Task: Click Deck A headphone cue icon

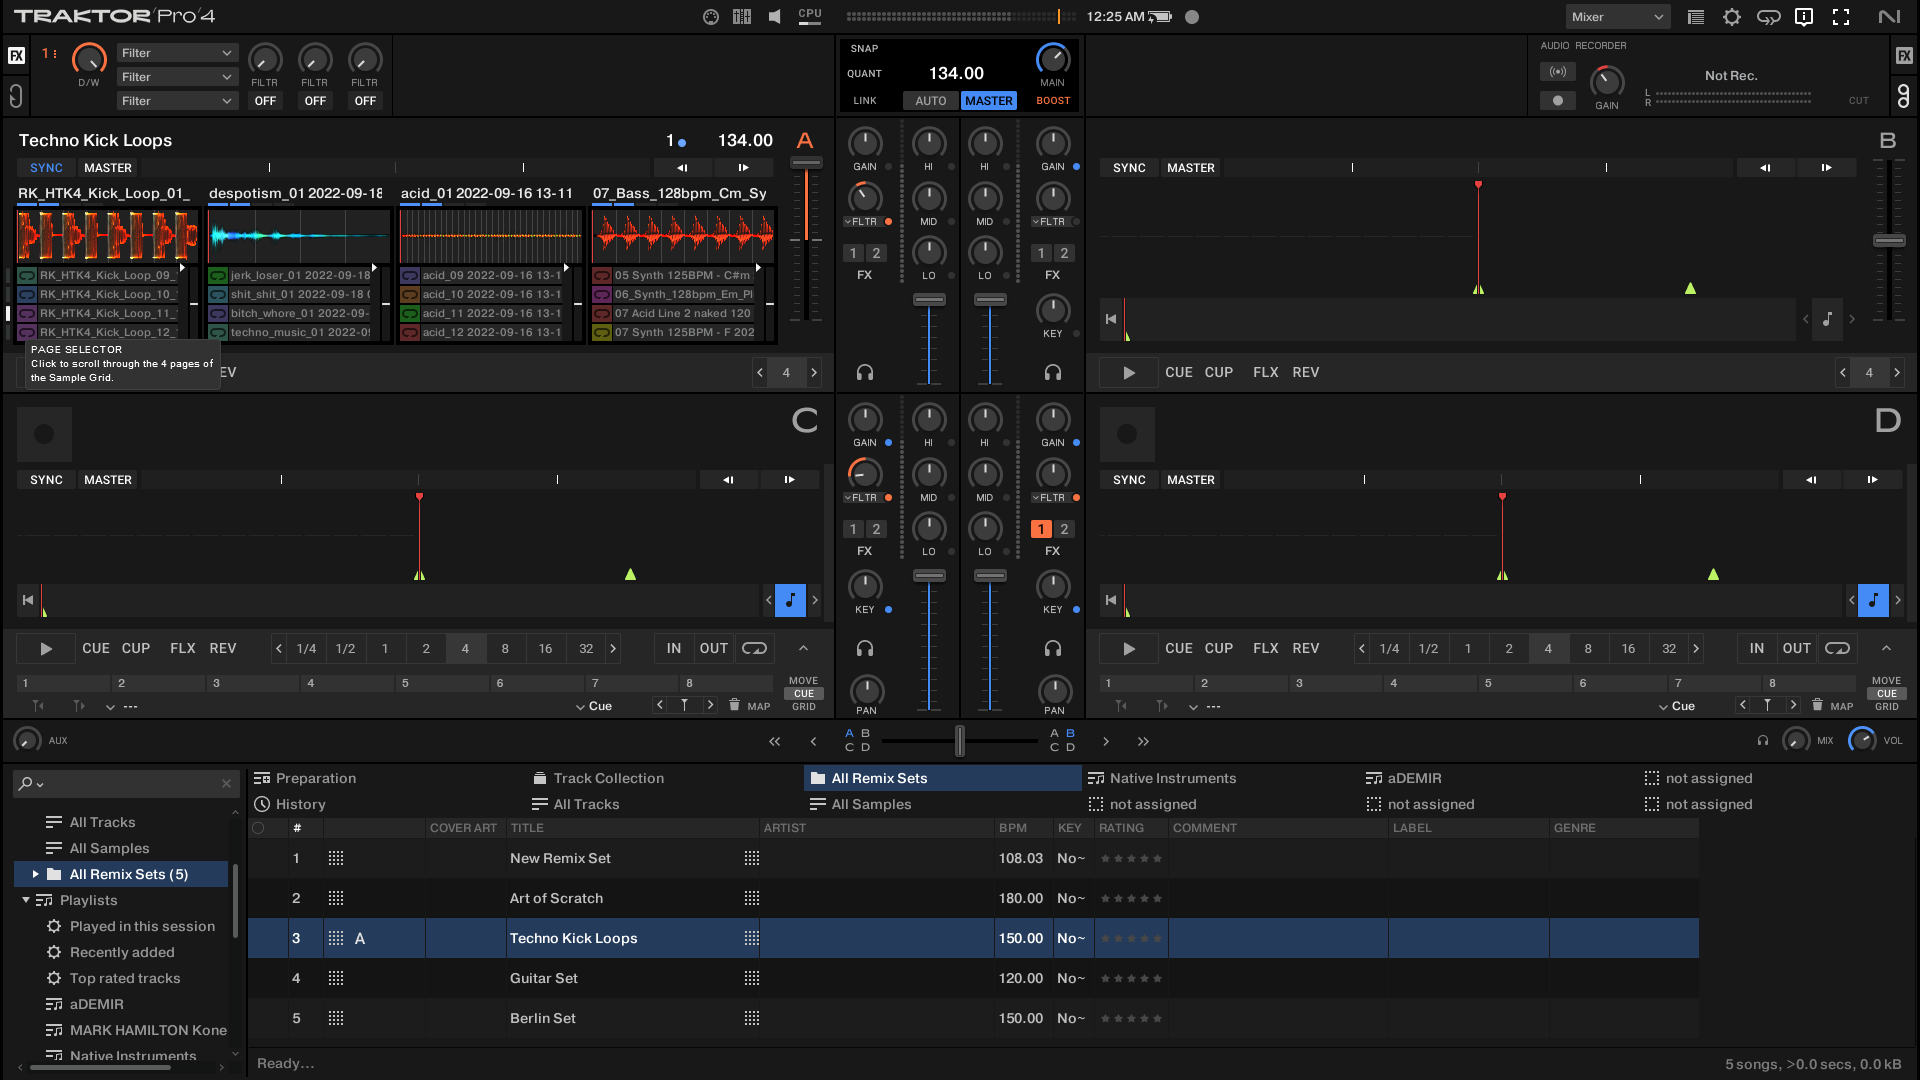Action: pyautogui.click(x=865, y=372)
